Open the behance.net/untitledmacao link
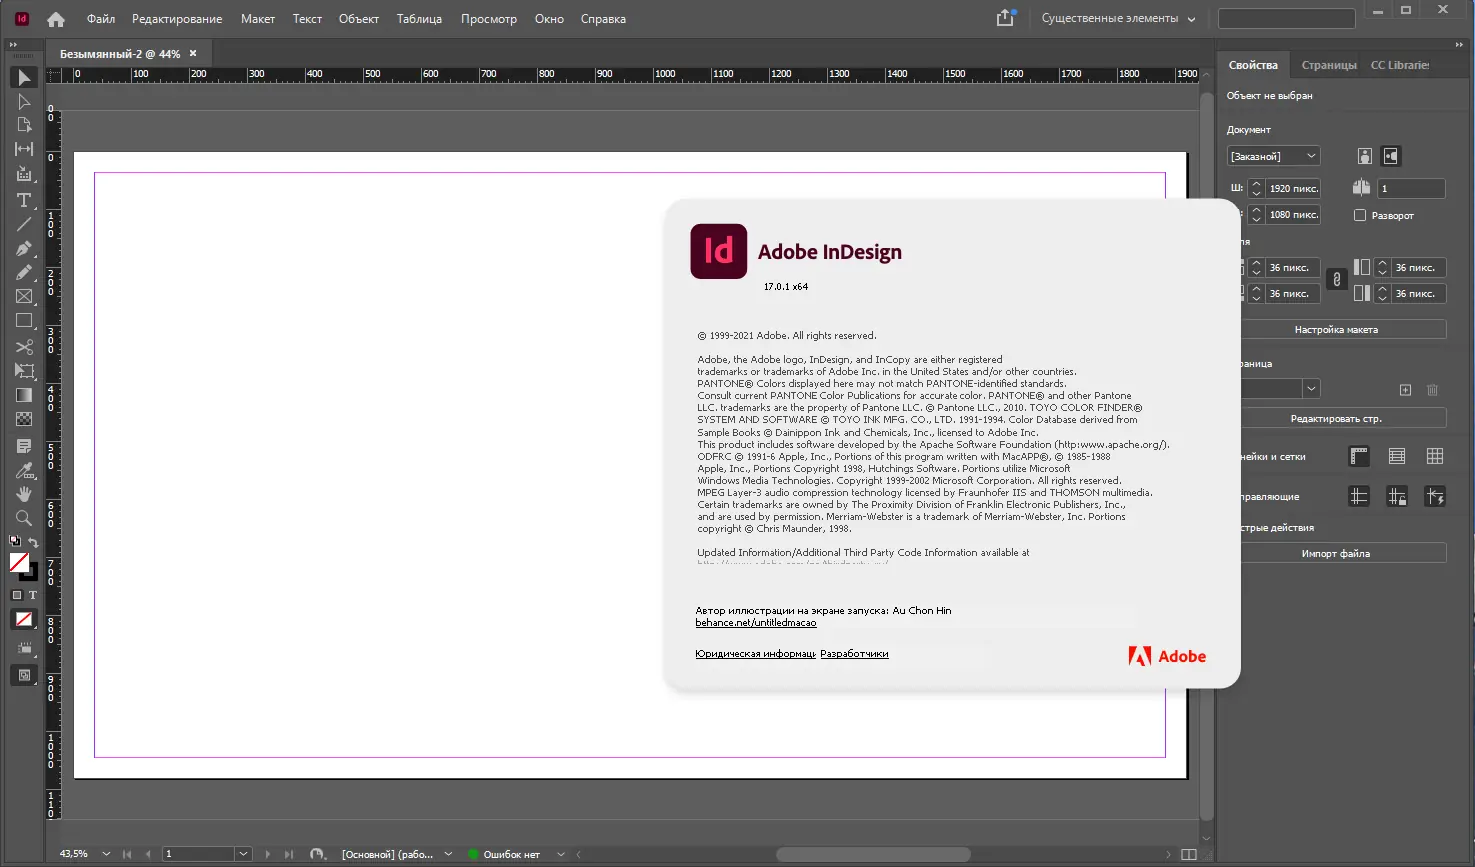Screen dimensions: 1475x867 pyautogui.click(x=755, y=622)
